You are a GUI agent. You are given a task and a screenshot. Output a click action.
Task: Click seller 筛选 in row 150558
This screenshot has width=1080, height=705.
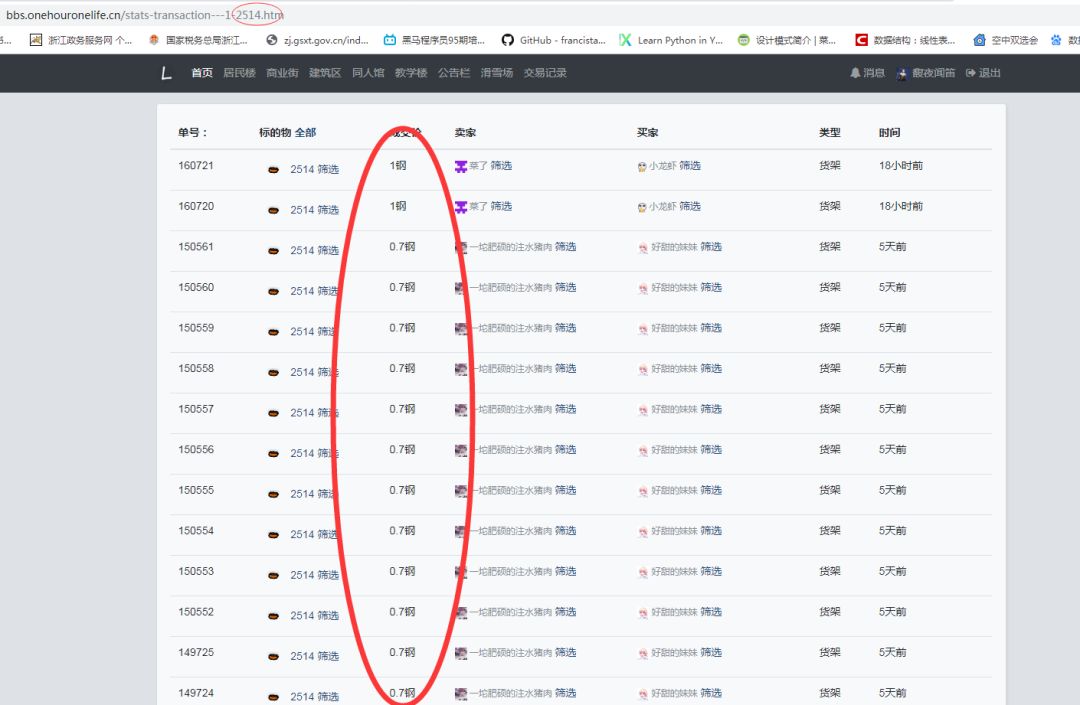tap(565, 368)
